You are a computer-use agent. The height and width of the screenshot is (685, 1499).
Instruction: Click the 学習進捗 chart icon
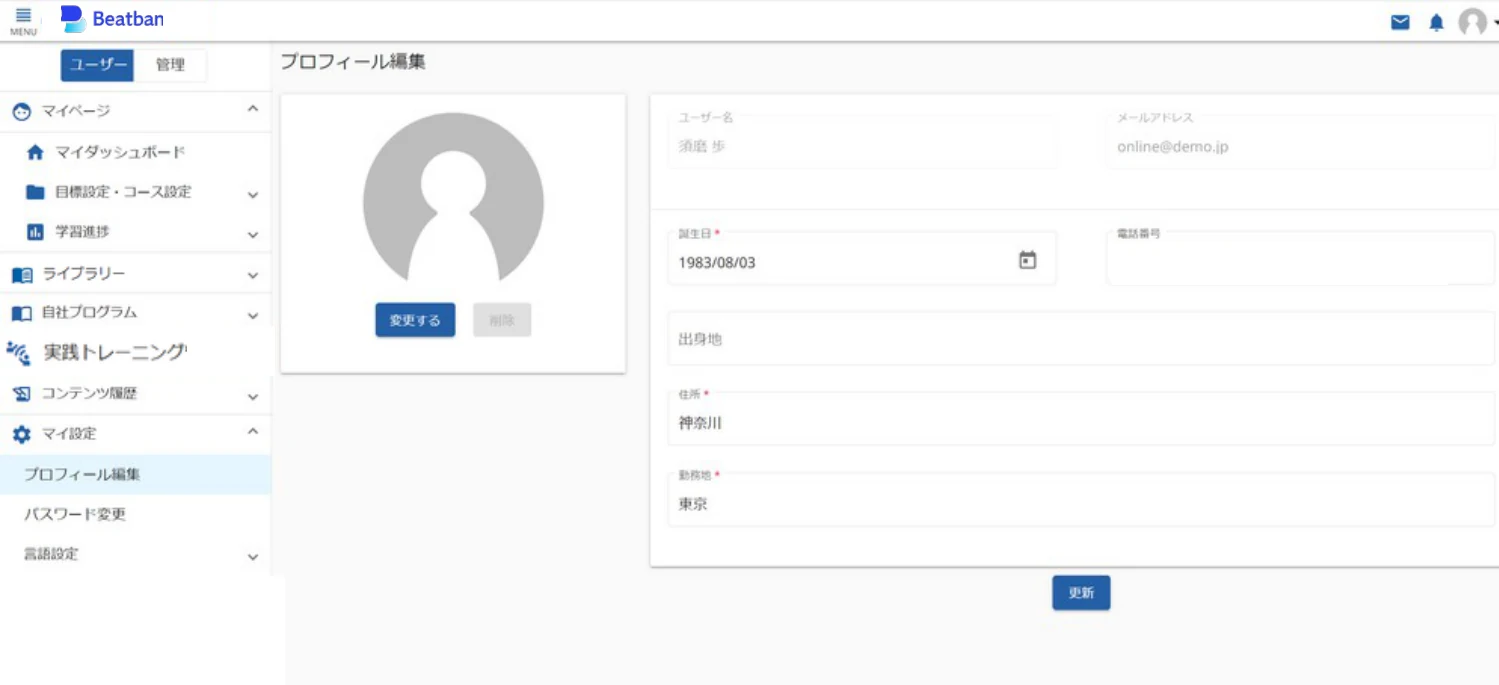pos(35,232)
